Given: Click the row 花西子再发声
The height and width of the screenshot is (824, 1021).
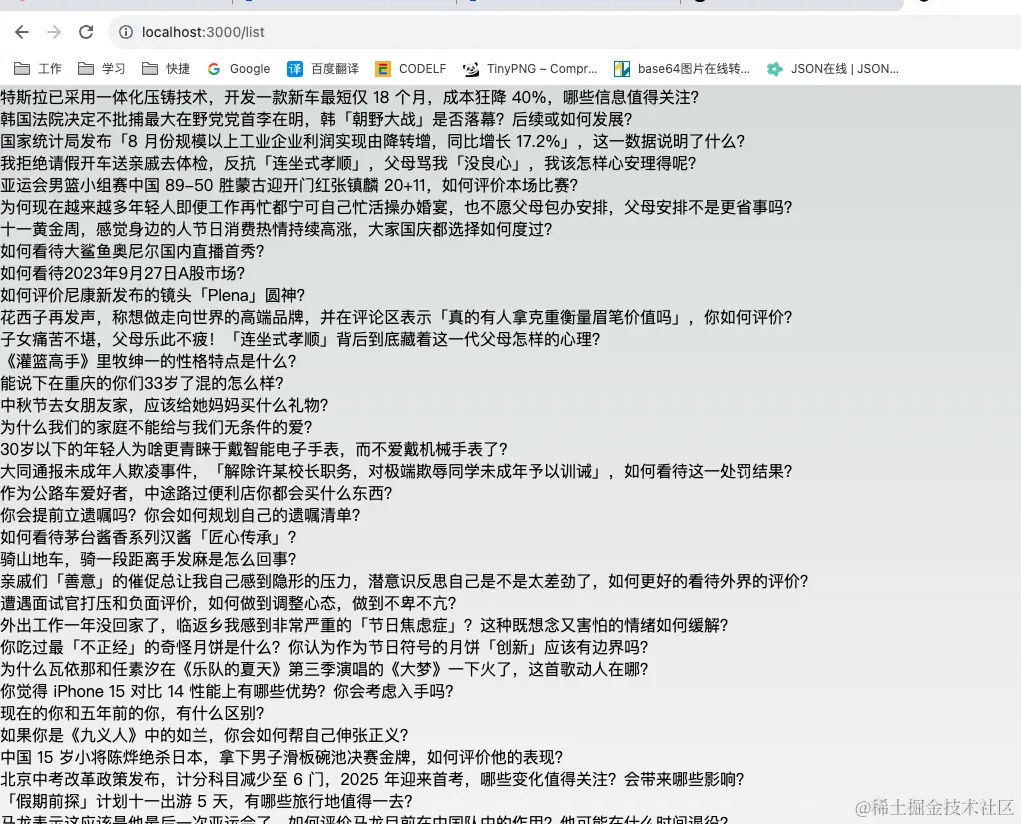Looking at the screenshot, I should pyautogui.click(x=397, y=318).
